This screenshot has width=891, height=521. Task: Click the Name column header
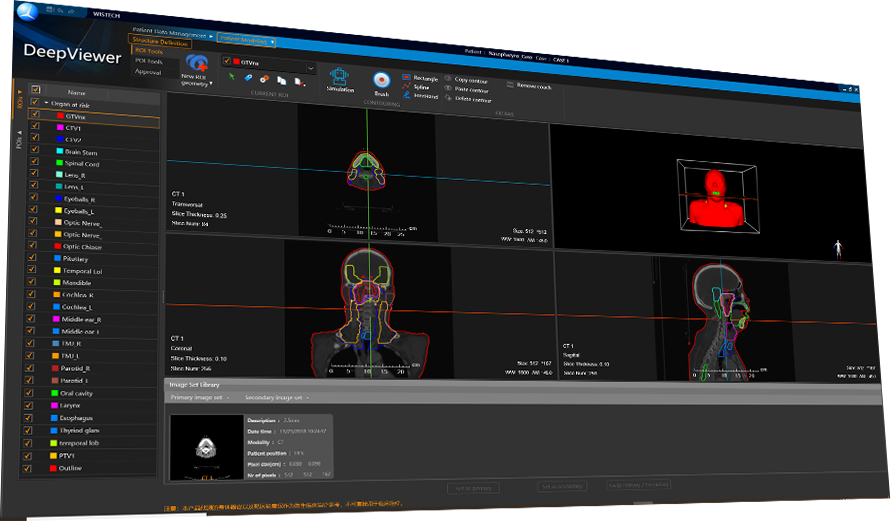77,93
